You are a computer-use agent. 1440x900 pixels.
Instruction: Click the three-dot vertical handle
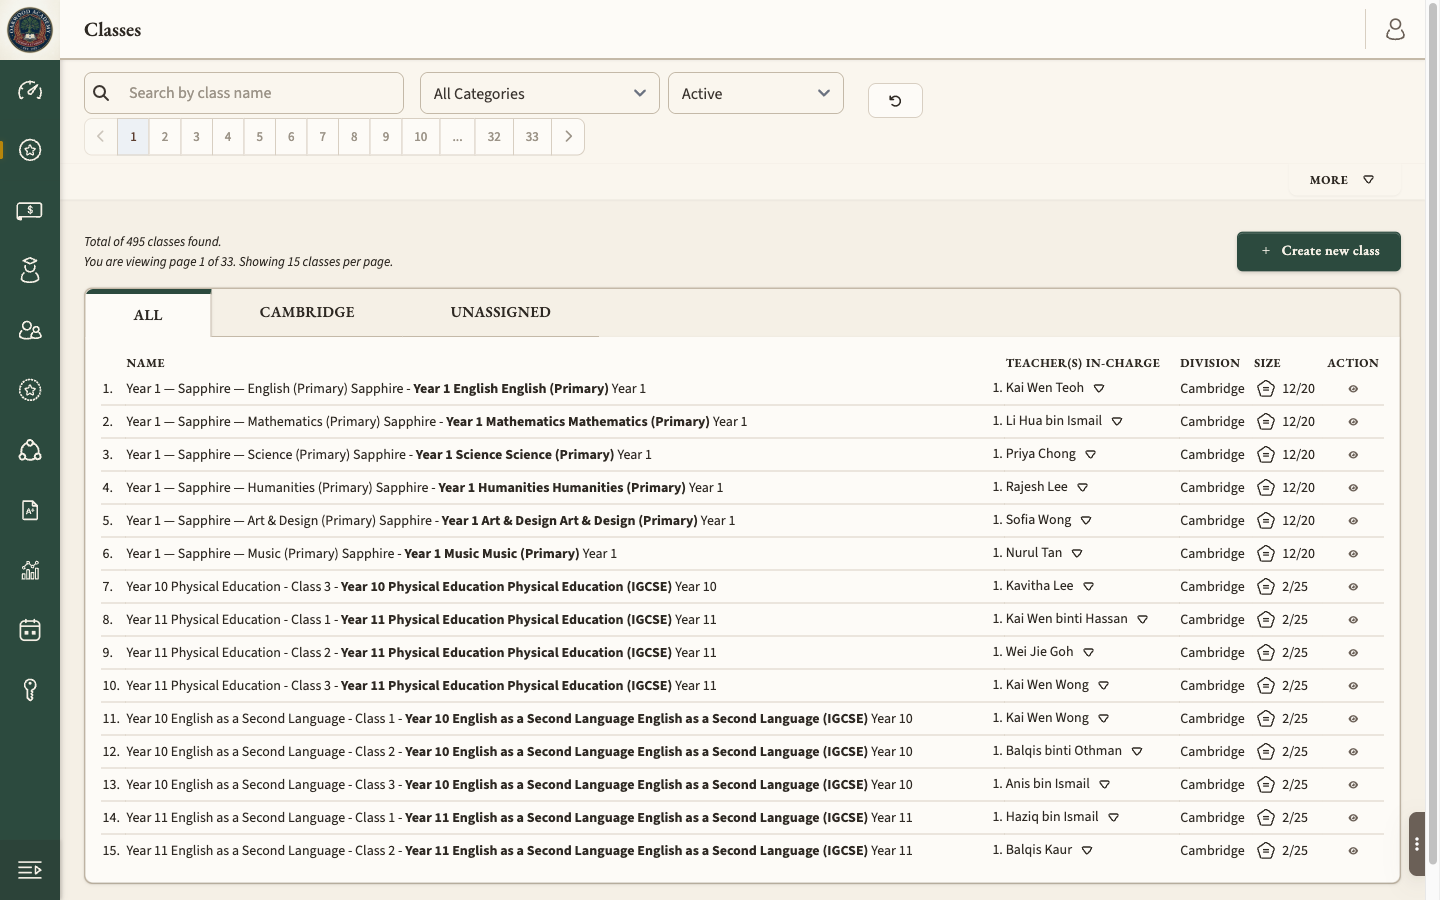1417,844
